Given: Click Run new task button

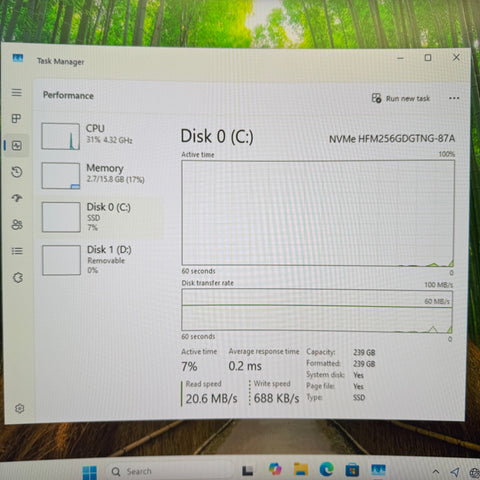Looking at the screenshot, I should pos(401,98).
